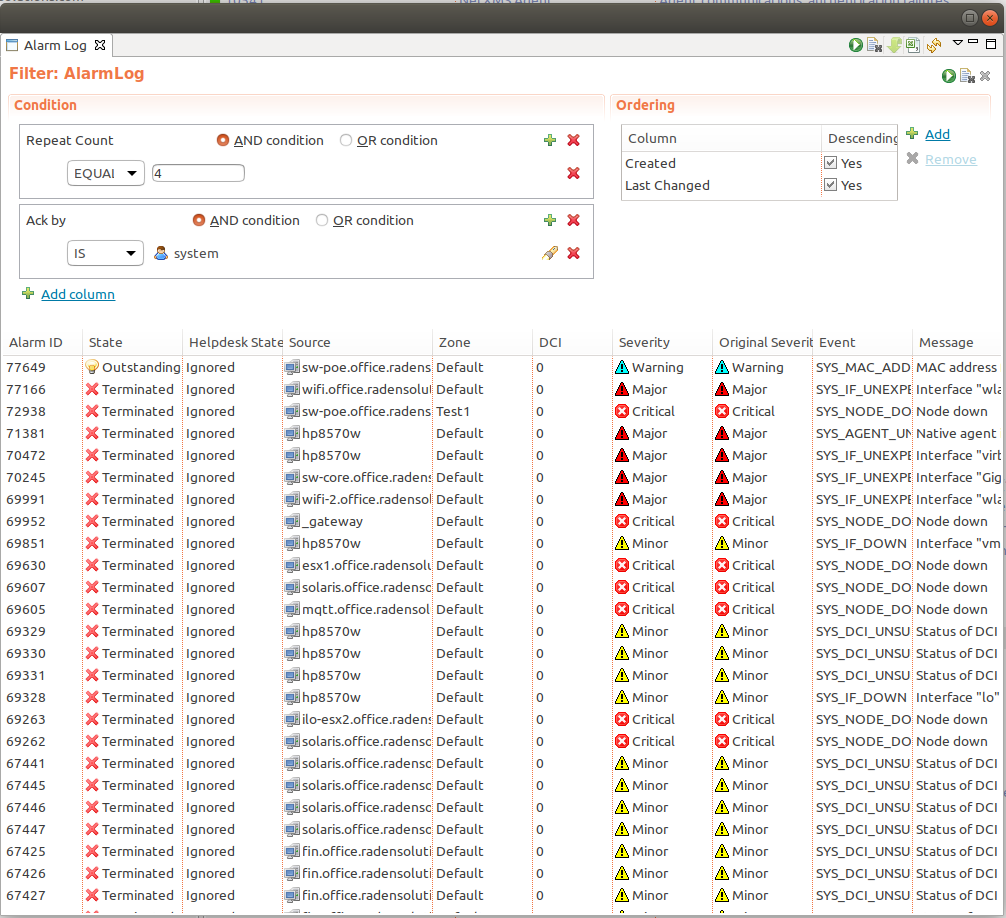This screenshot has width=1006, height=918.
Task: Click Add link in Ordering section
Action: [x=937, y=134]
